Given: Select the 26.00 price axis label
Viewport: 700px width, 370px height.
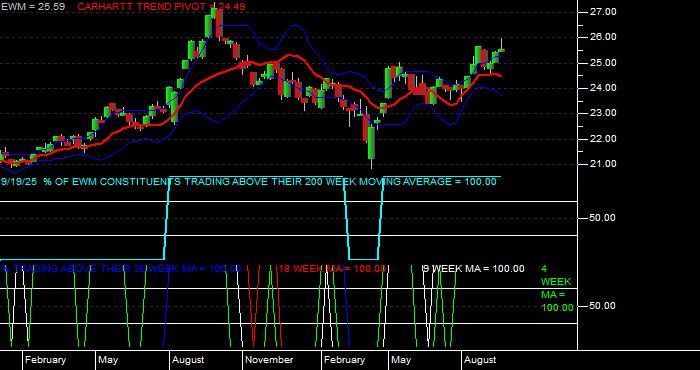Looking at the screenshot, I should 604,37.
